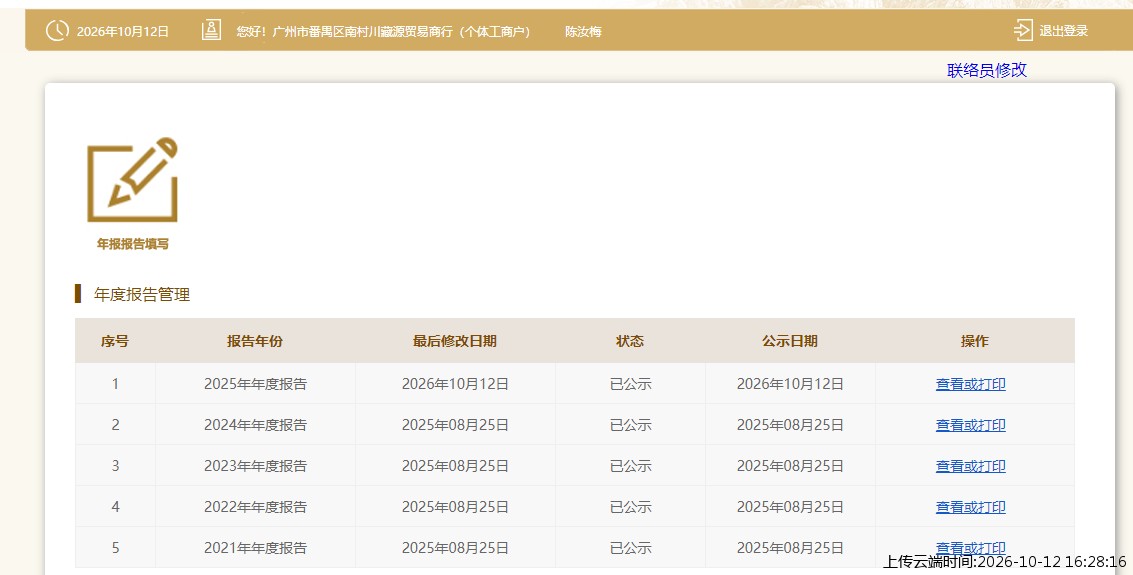The width and height of the screenshot is (1133, 575).
Task: Select the 2023年年度报告 cell
Action: click(x=255, y=467)
